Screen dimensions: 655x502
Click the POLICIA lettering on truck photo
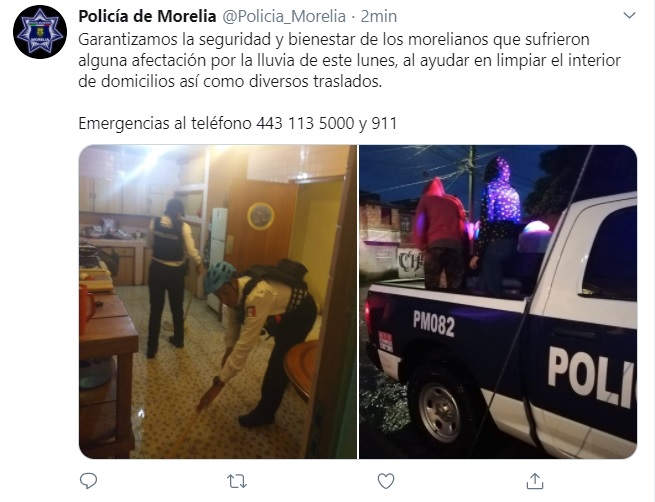point(591,378)
